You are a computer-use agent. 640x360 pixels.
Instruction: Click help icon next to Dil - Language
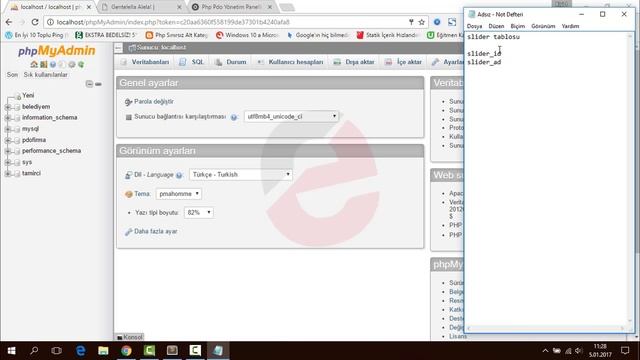[x=179, y=175]
